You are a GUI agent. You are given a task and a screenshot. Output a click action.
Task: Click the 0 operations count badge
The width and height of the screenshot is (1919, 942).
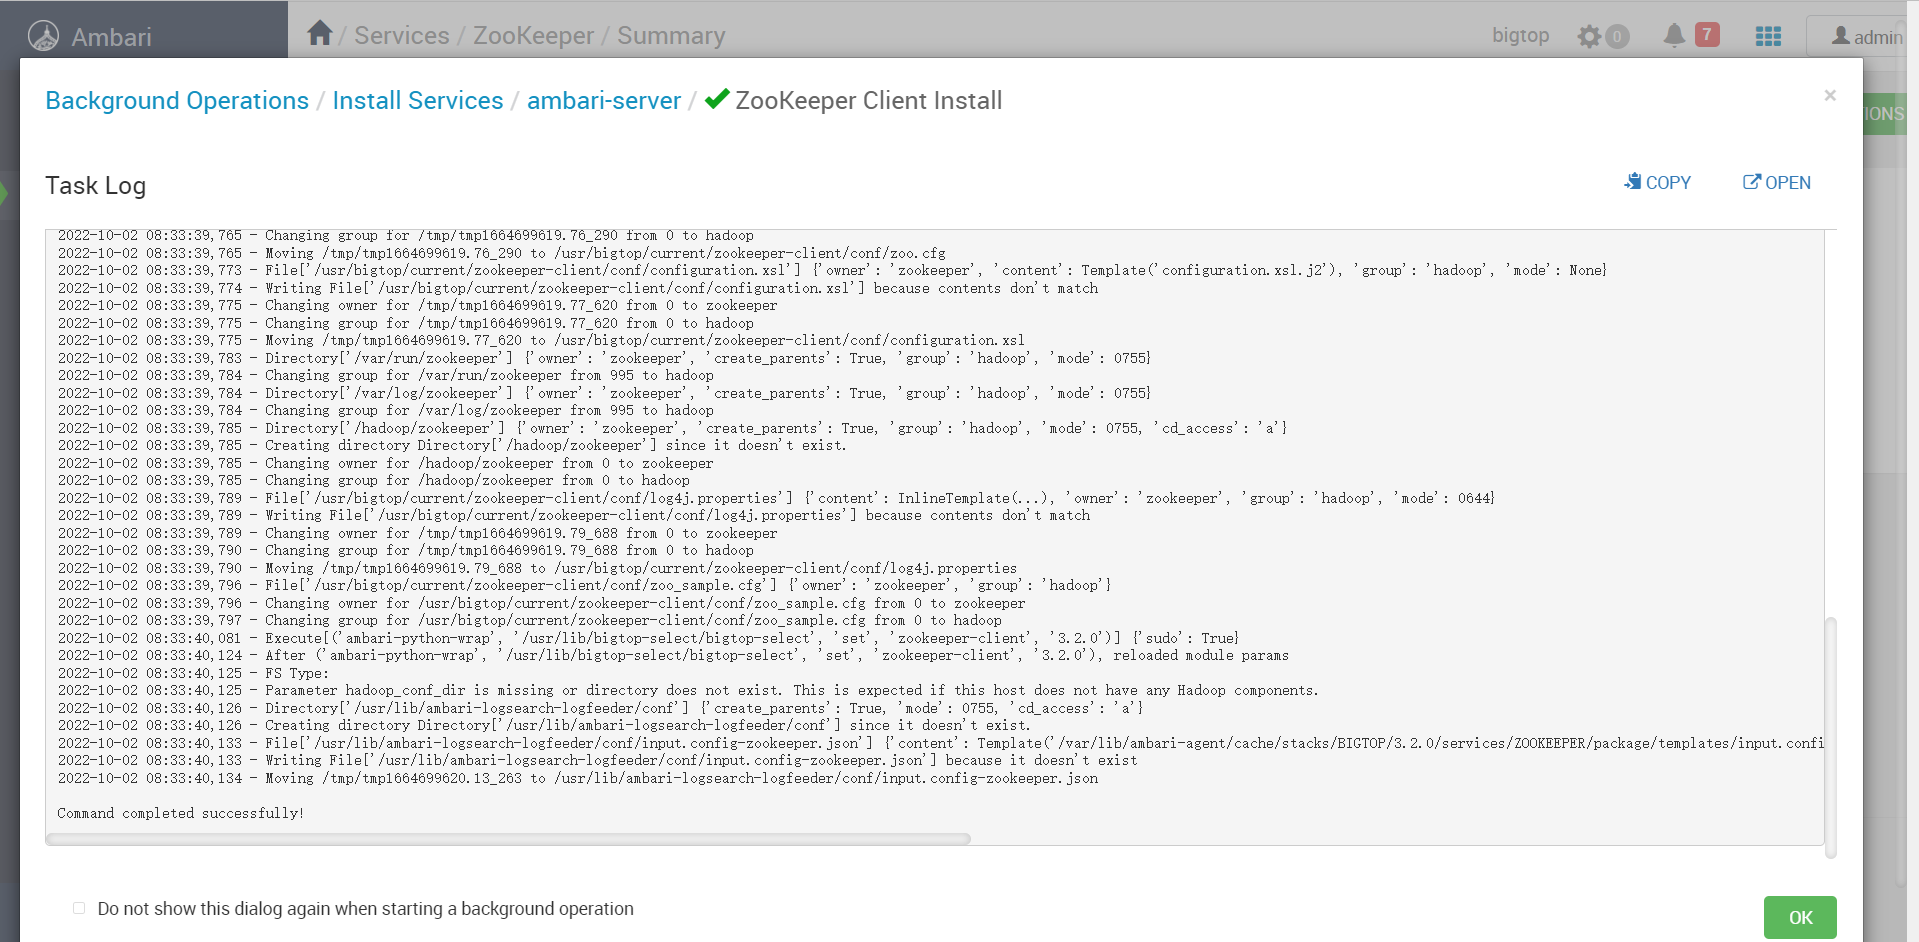[x=1617, y=37]
